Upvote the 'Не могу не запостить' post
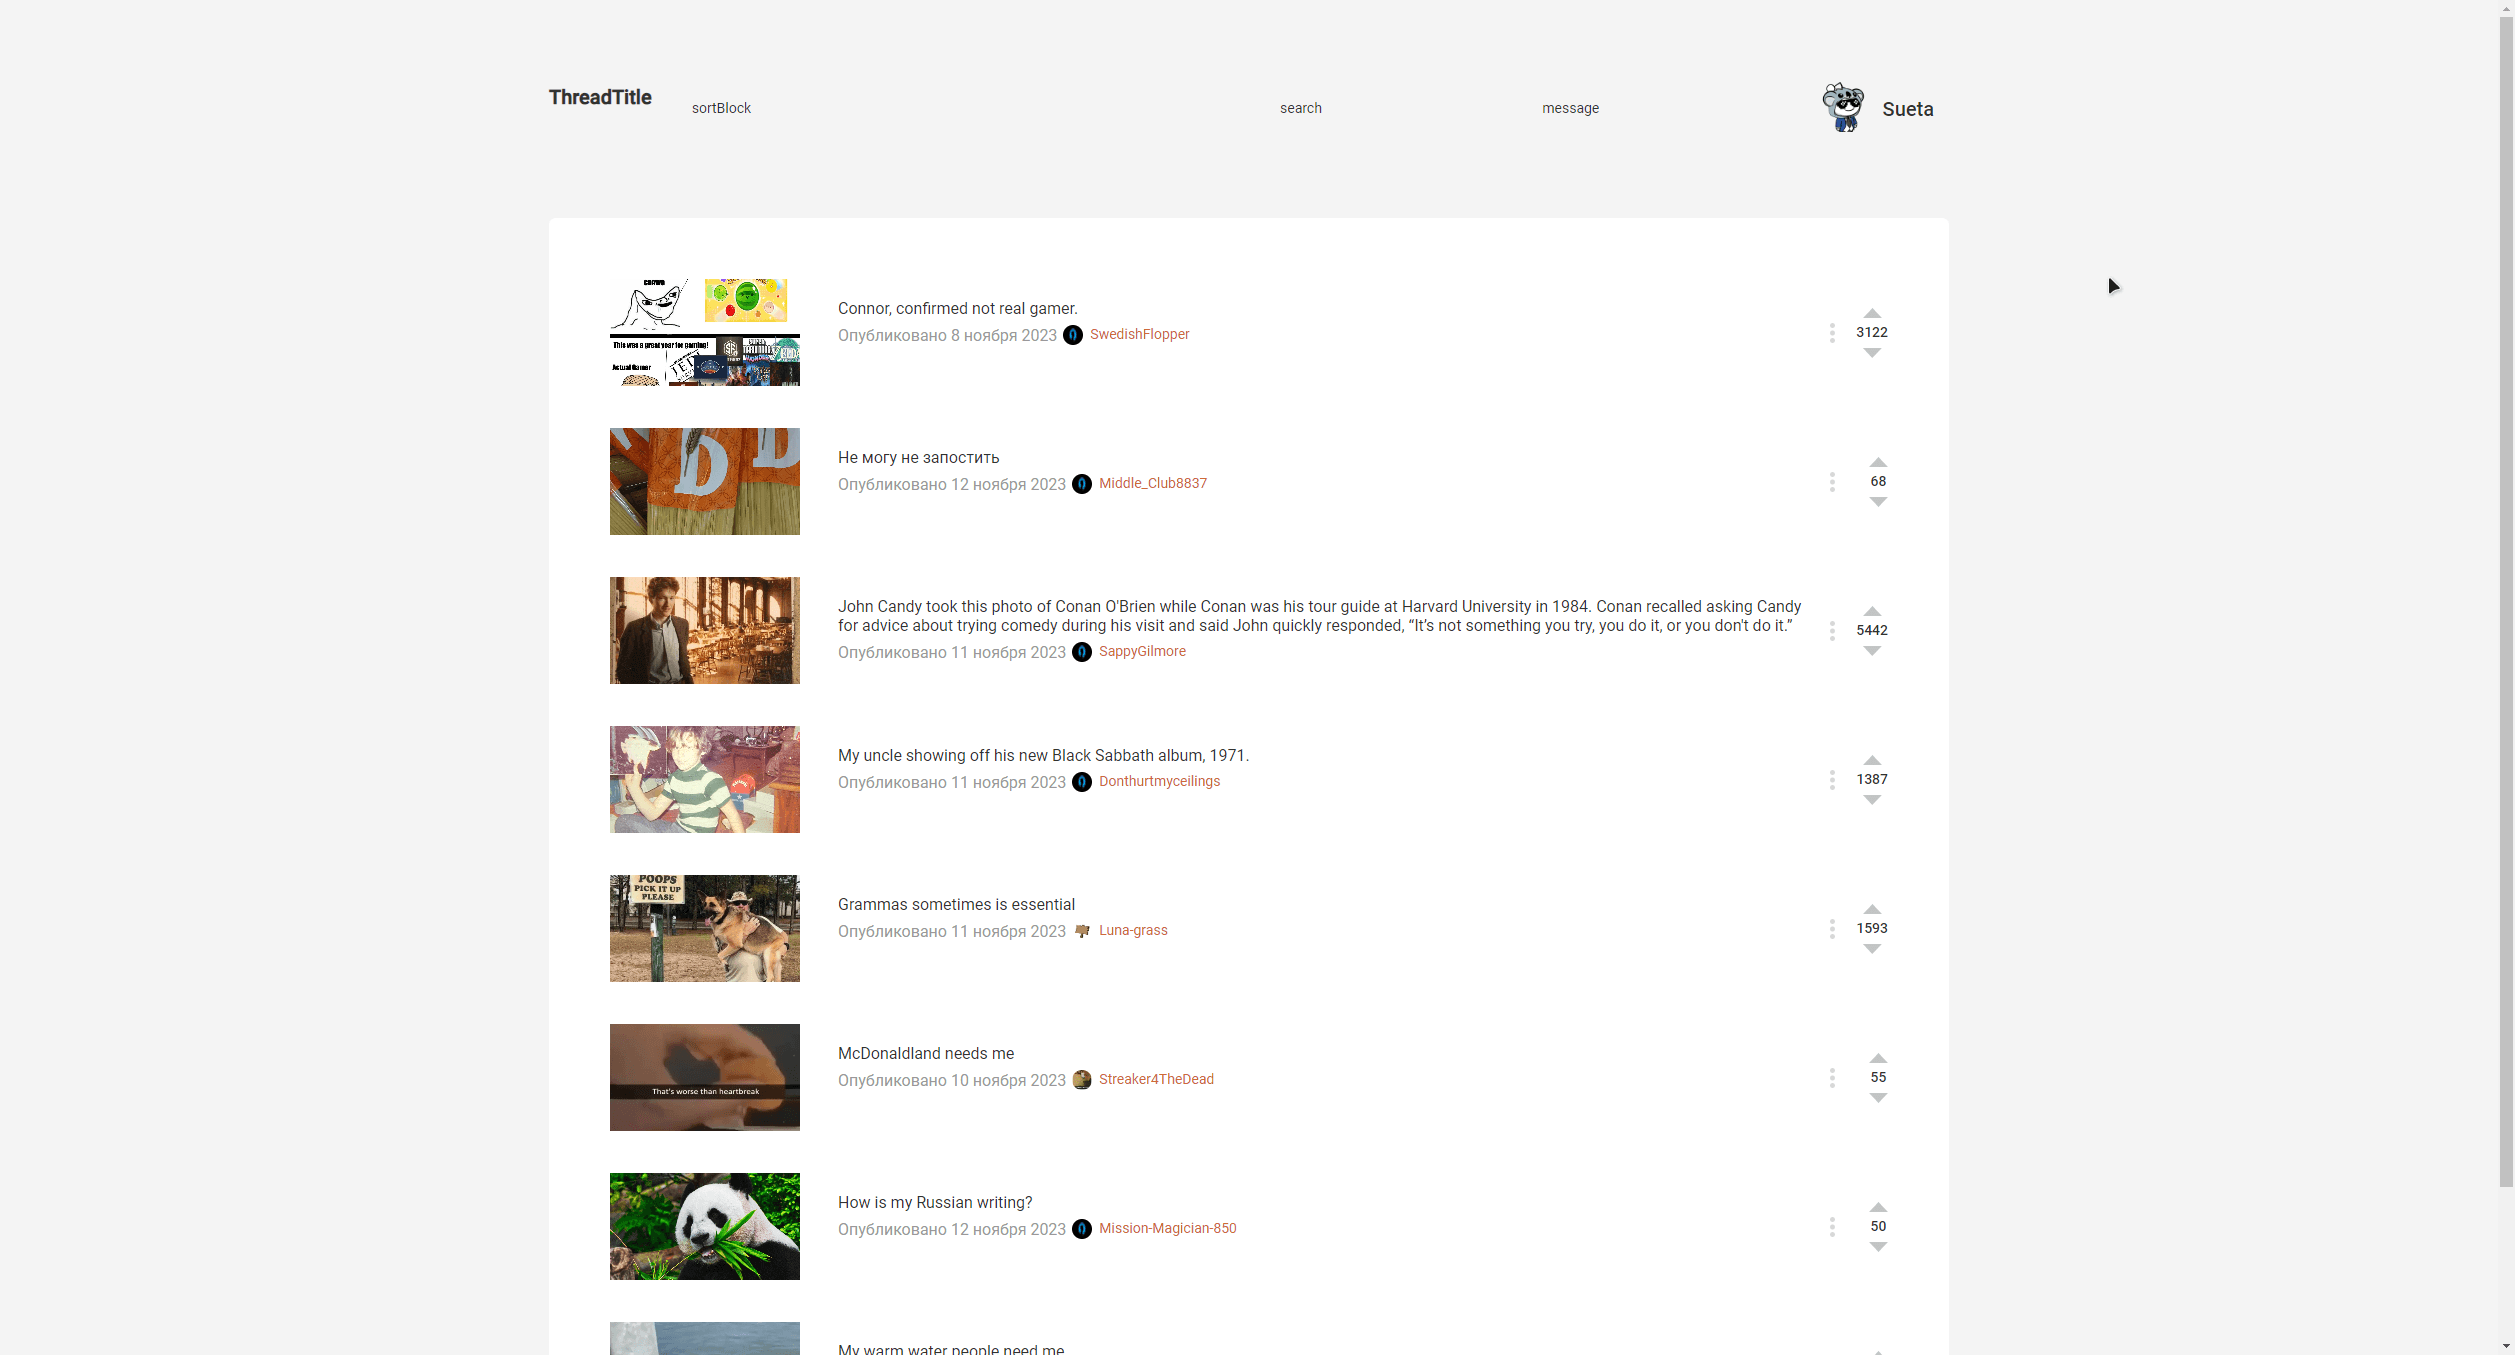Image resolution: width=2515 pixels, height=1355 pixels. (x=1878, y=462)
